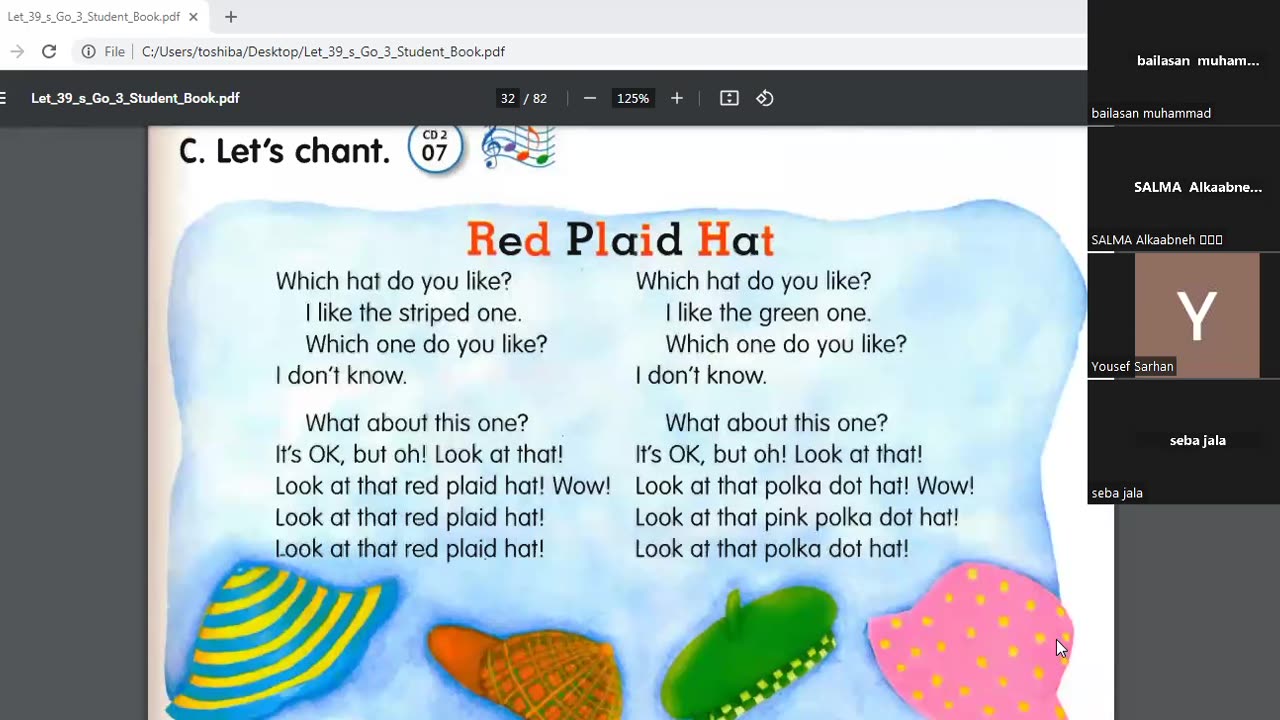Select bailasan muhammad participant tile
The height and width of the screenshot is (720, 1280).
pyautogui.click(x=1183, y=62)
